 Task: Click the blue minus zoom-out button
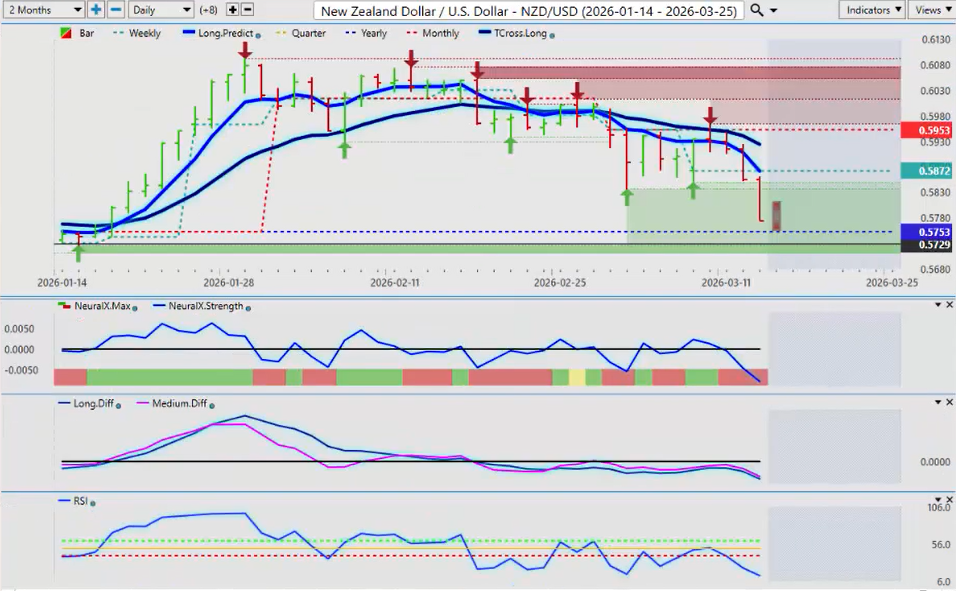(x=115, y=9)
